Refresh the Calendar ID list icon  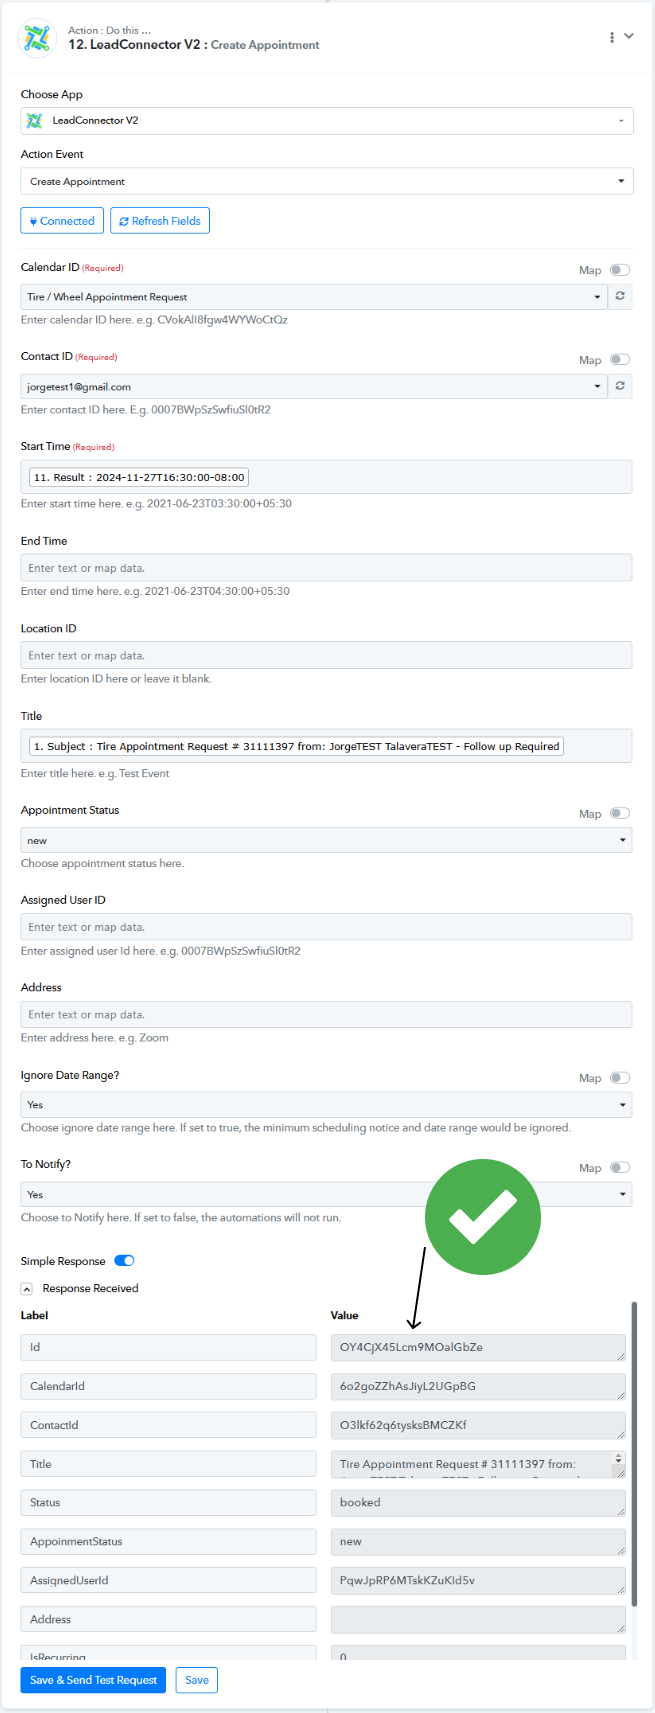click(620, 296)
